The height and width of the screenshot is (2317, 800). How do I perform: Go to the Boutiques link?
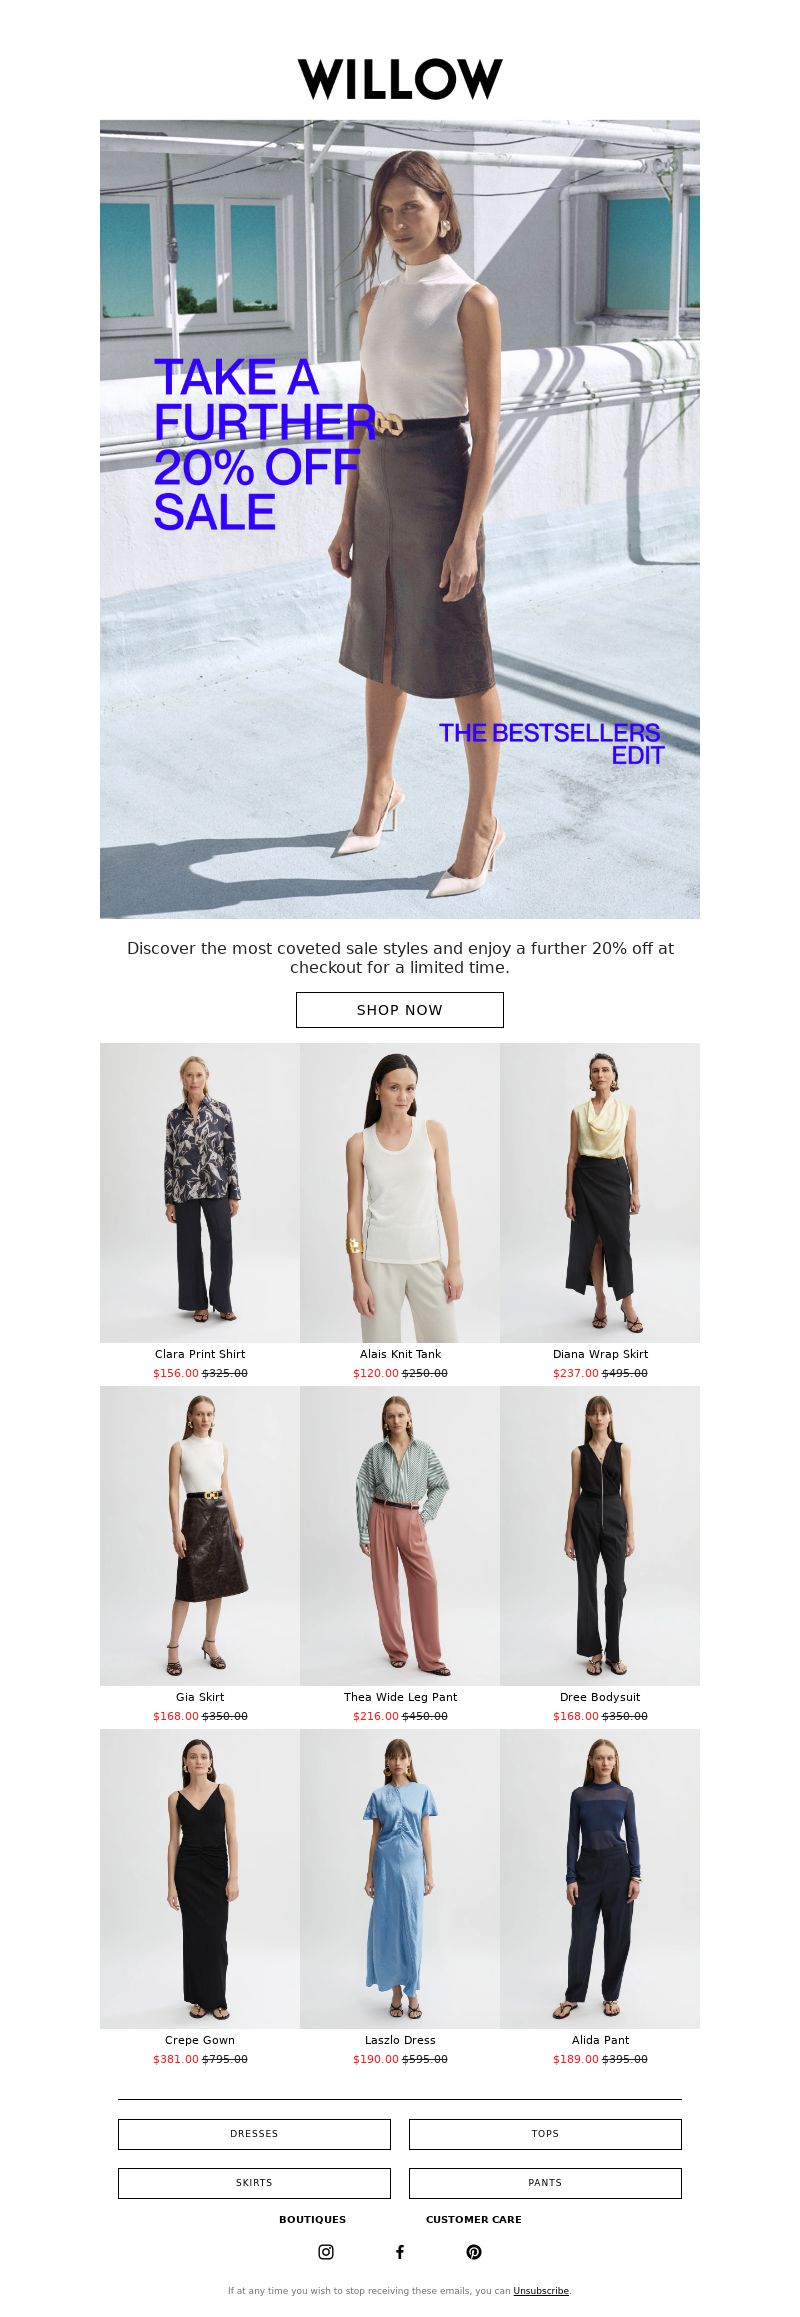click(312, 2219)
